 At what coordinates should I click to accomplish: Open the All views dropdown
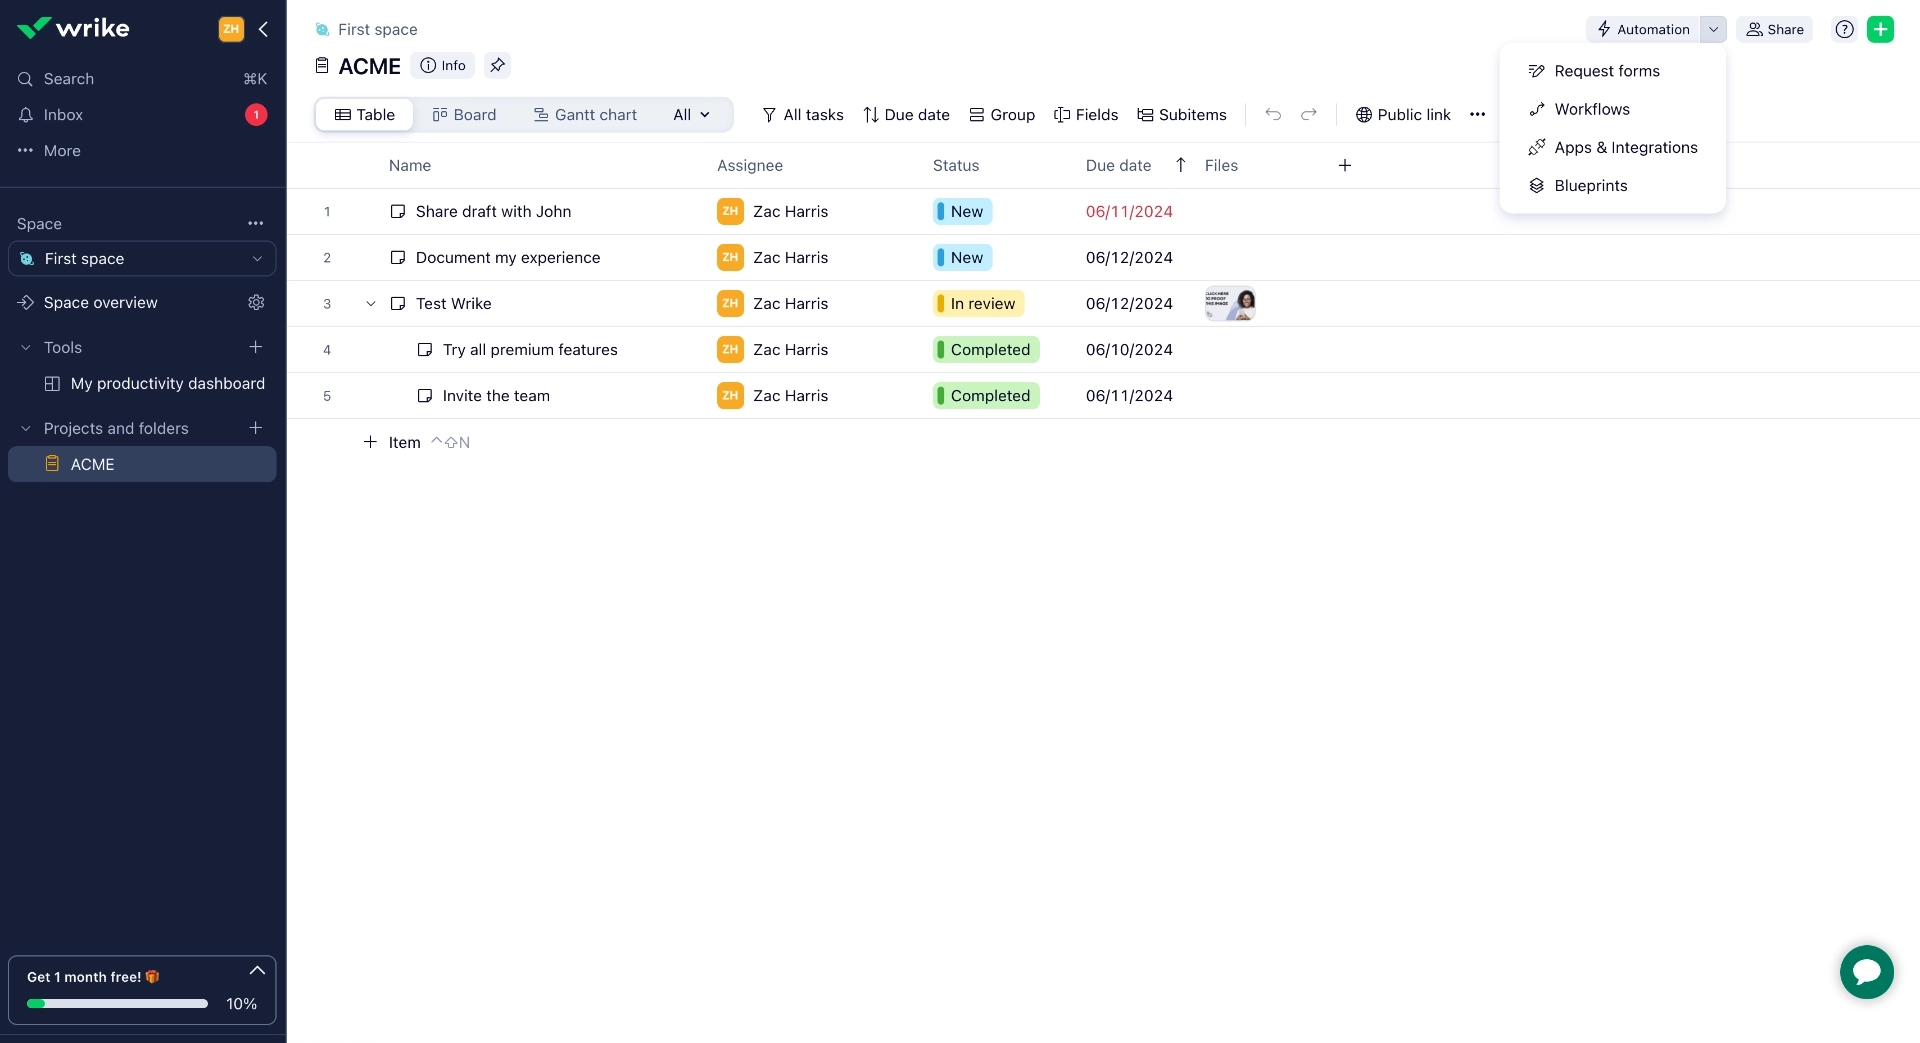692,115
